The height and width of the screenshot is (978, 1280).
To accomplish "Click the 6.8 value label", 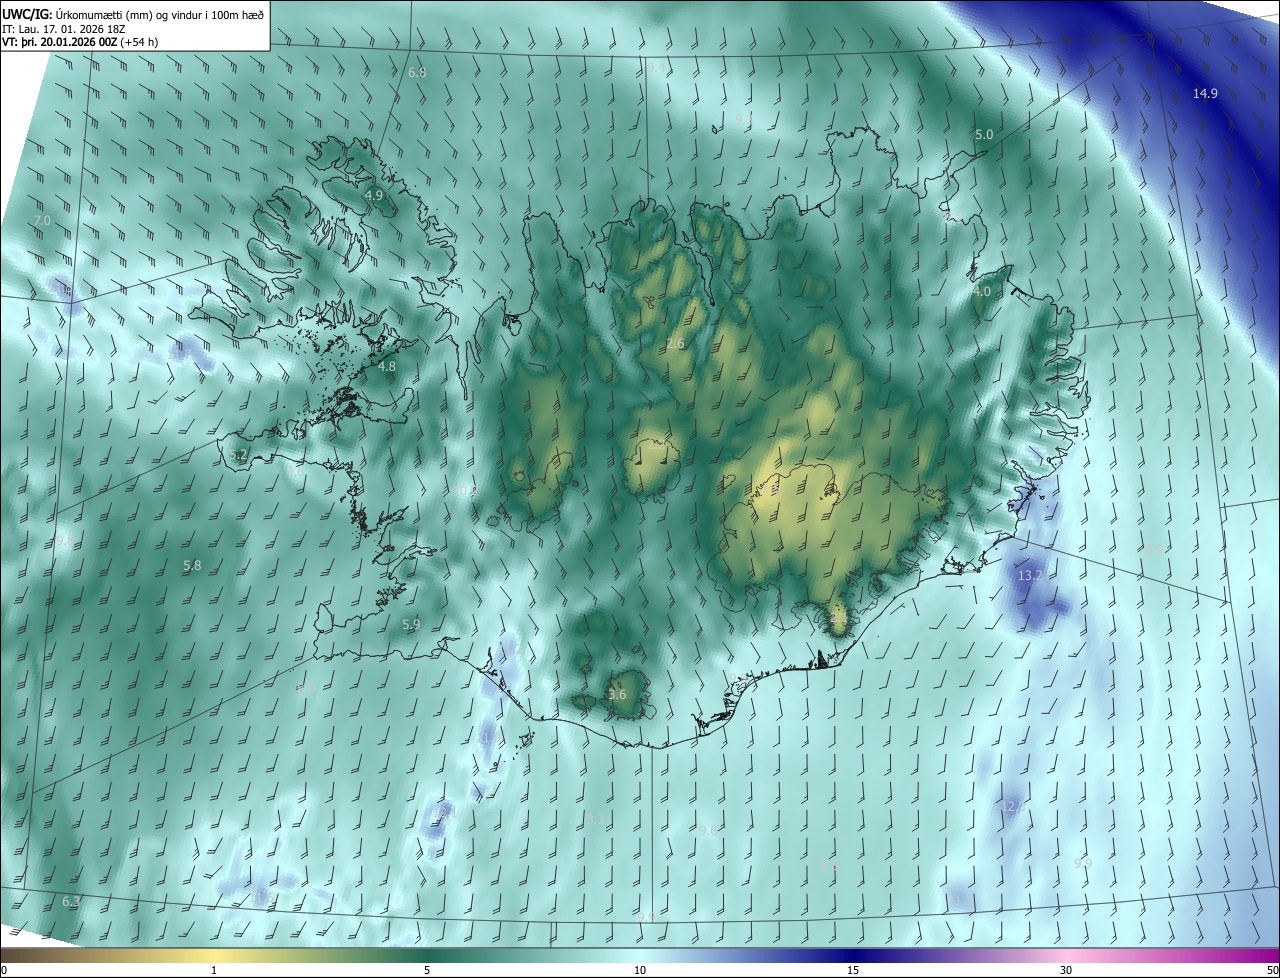I will pos(417,73).
